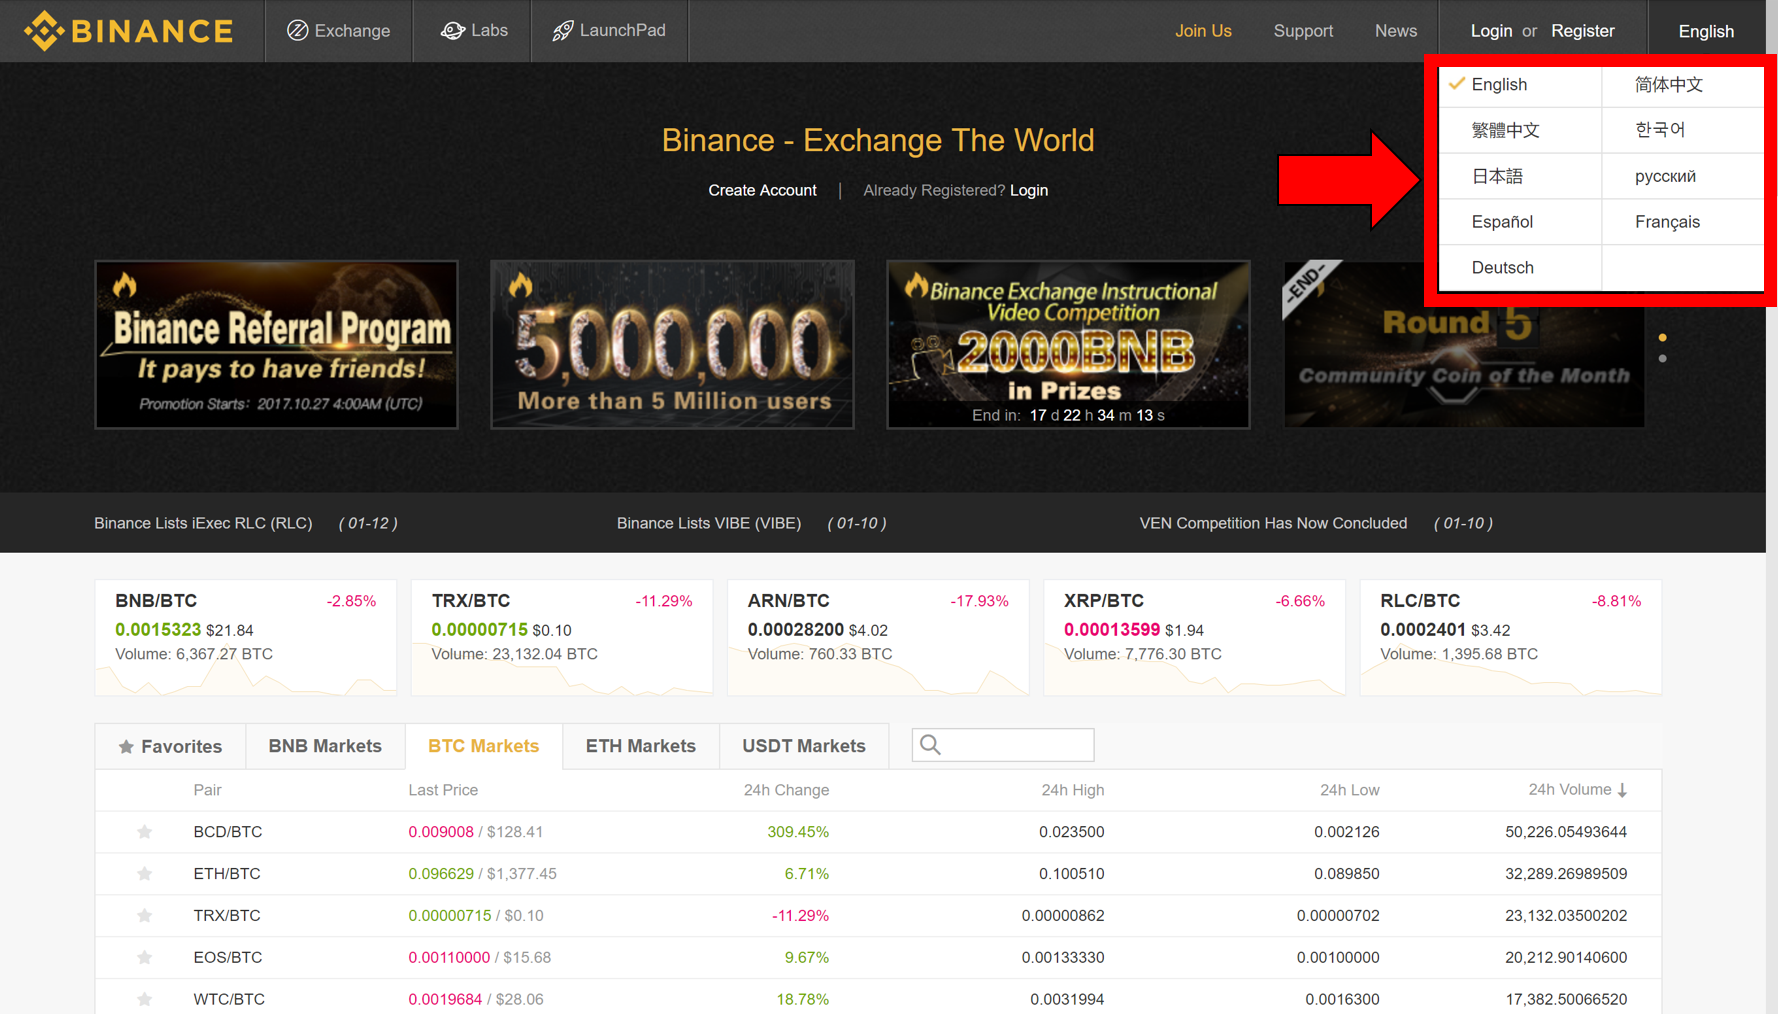Click the market search input field
Screen dimensions: 1778x1014
tap(1003, 745)
